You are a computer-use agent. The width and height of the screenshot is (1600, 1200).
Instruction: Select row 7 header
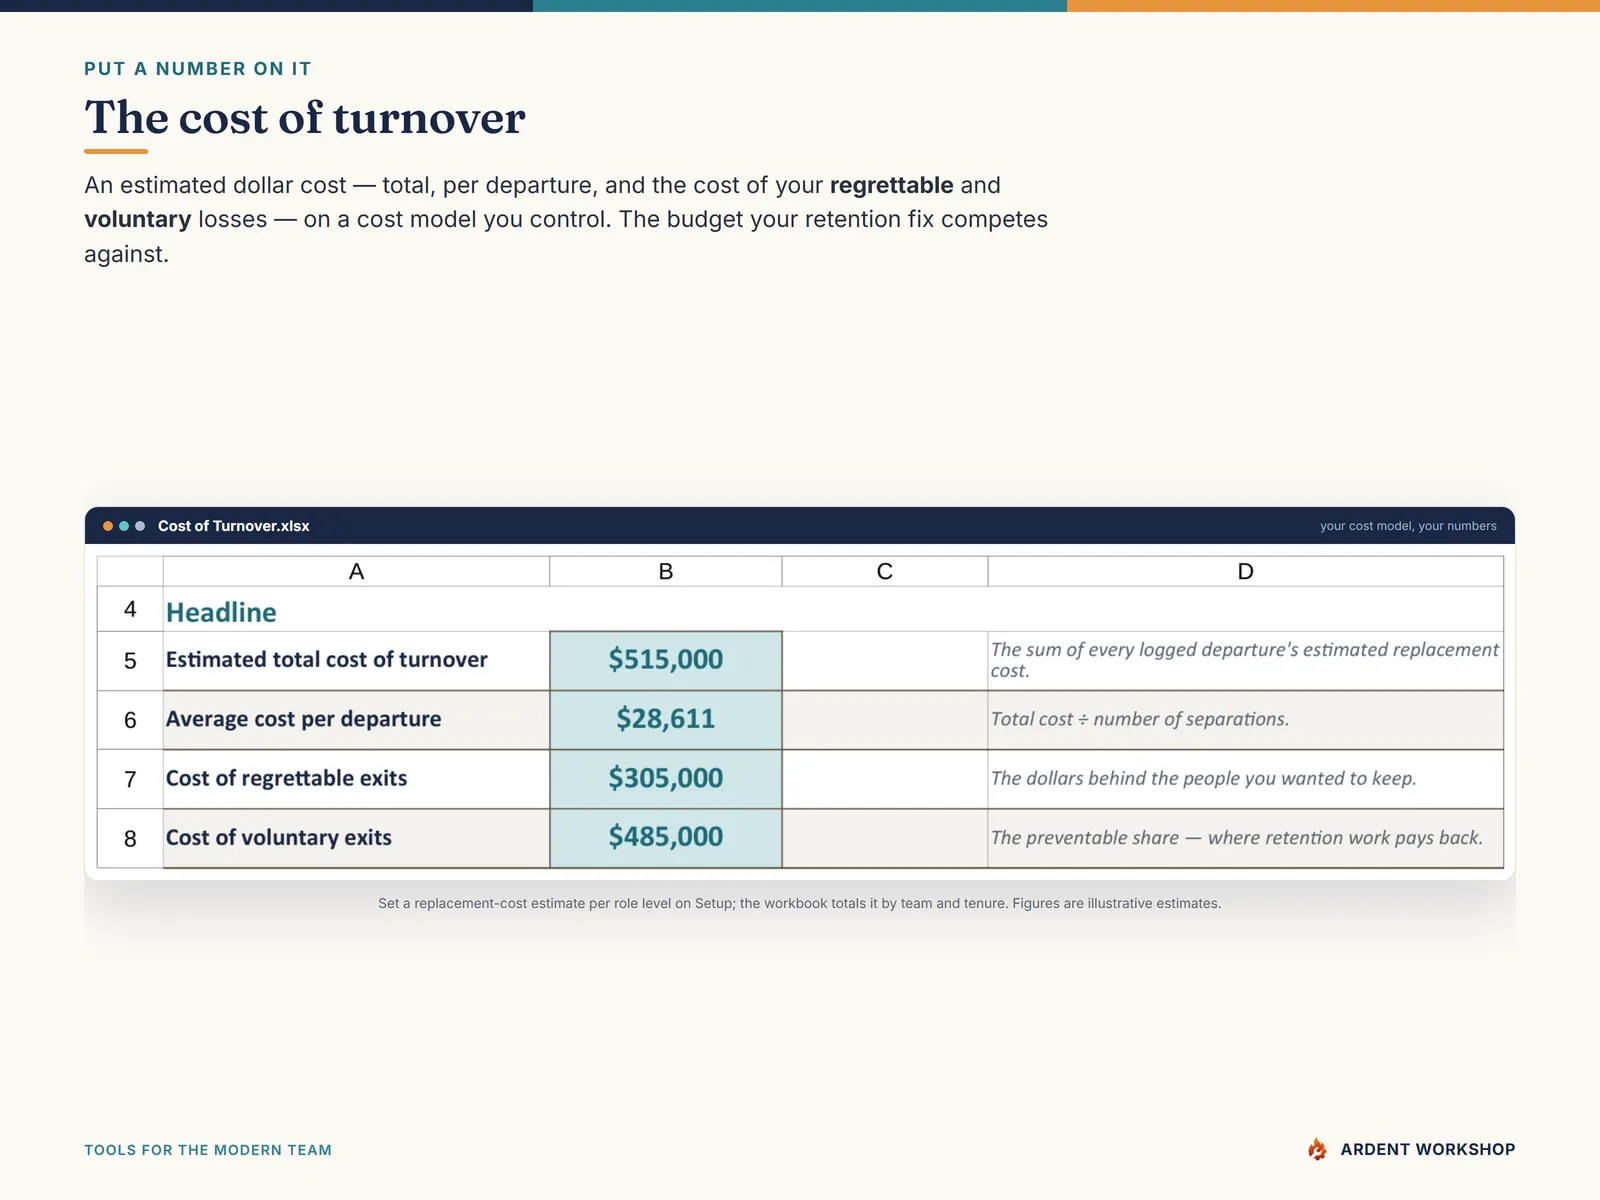pyautogui.click(x=130, y=779)
